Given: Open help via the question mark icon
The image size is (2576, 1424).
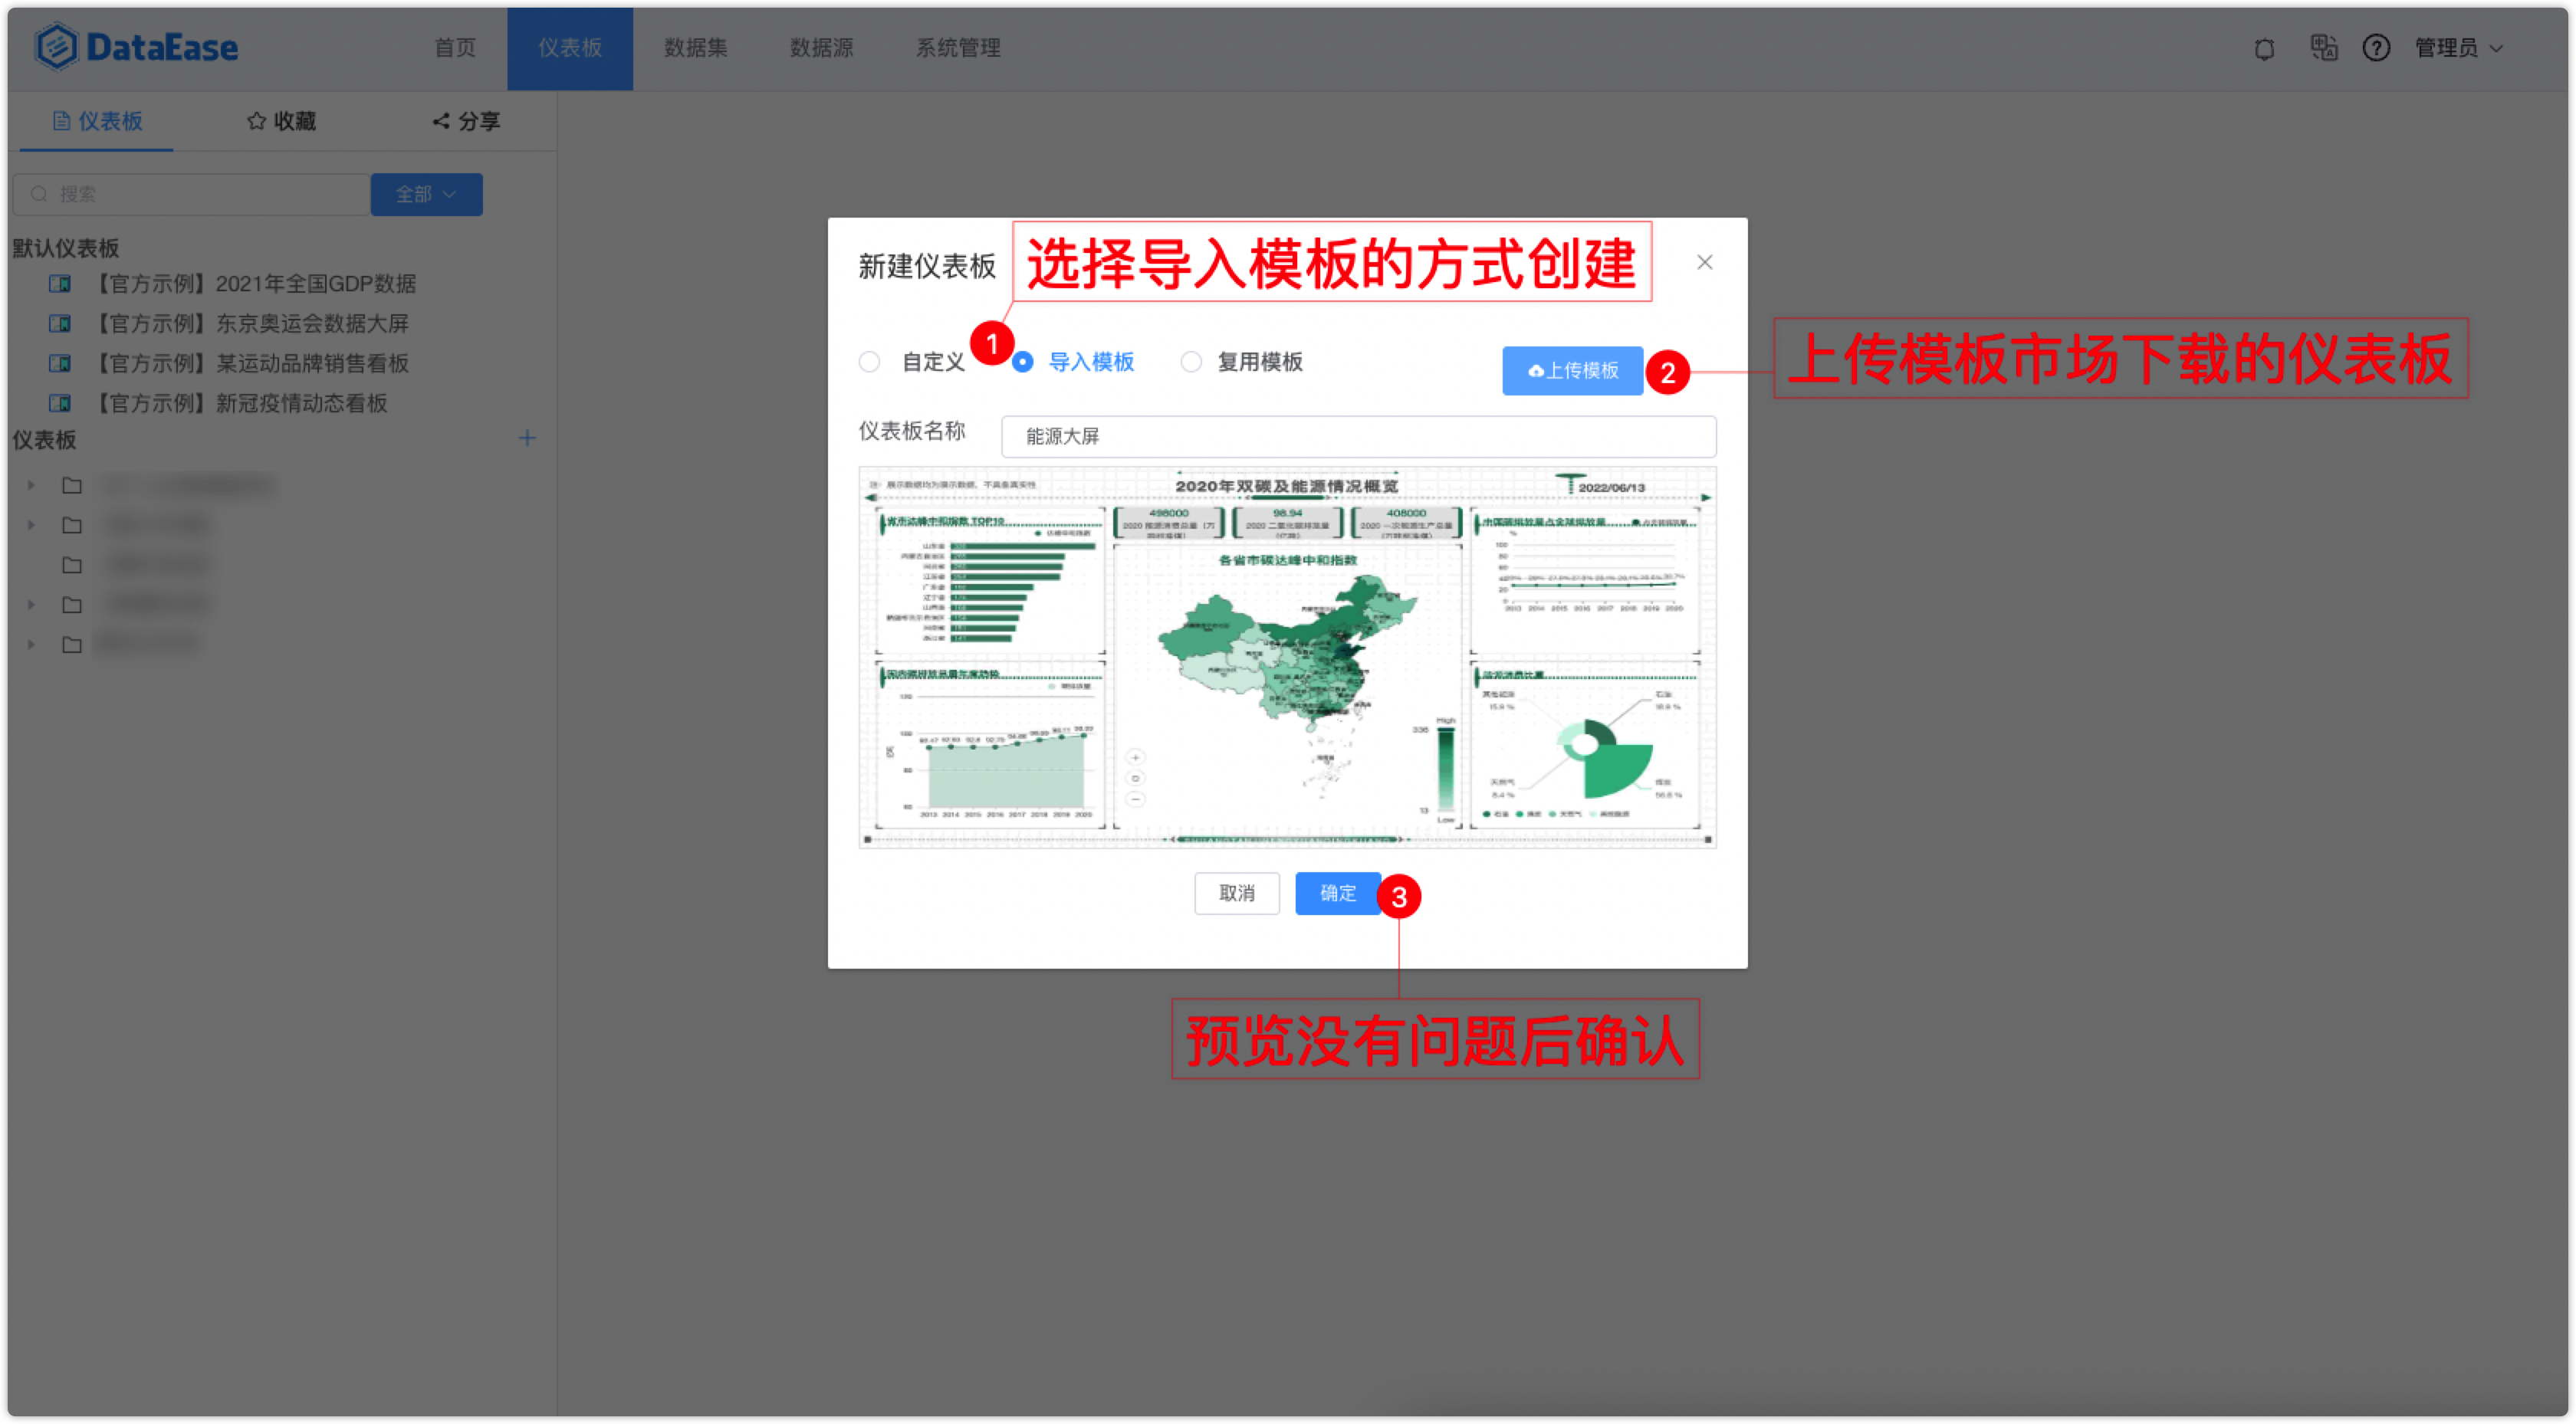Looking at the screenshot, I should click(2376, 48).
